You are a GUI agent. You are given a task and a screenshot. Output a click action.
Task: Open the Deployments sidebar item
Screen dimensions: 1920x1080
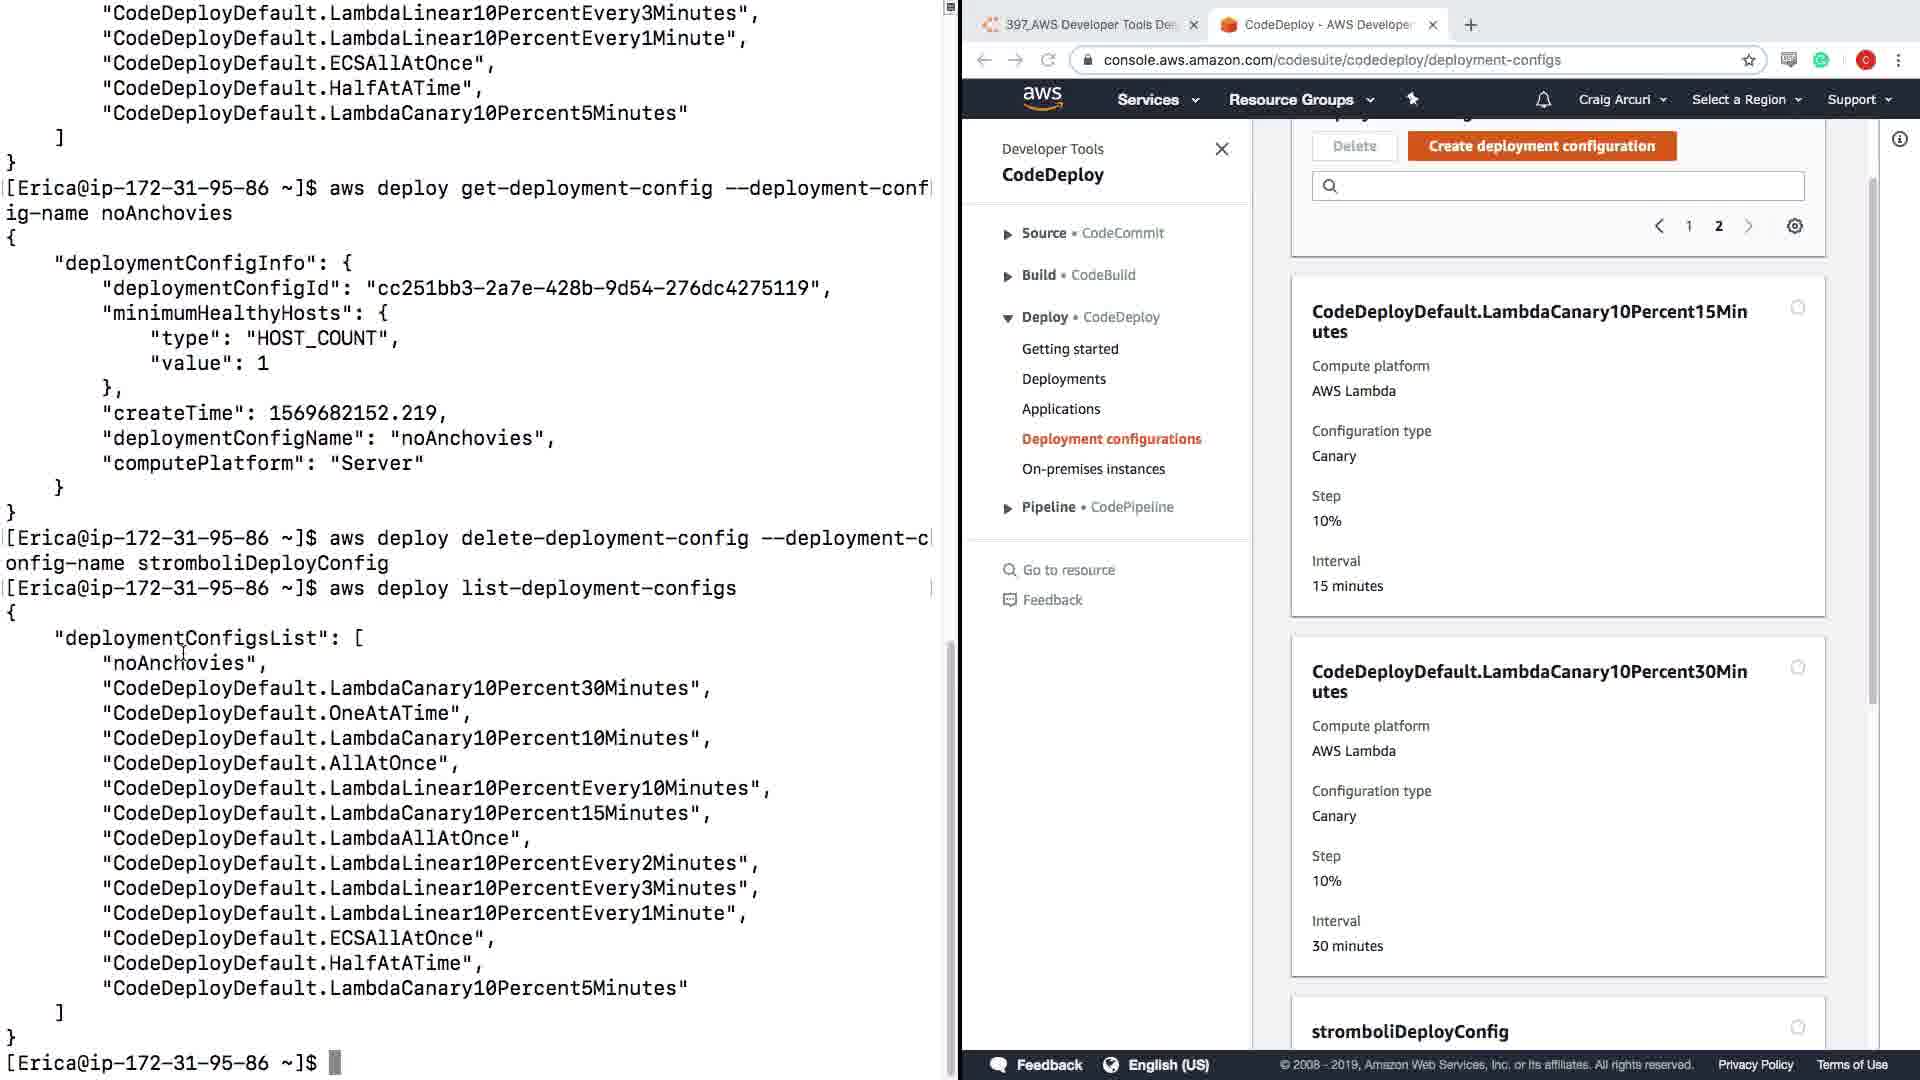point(1063,379)
